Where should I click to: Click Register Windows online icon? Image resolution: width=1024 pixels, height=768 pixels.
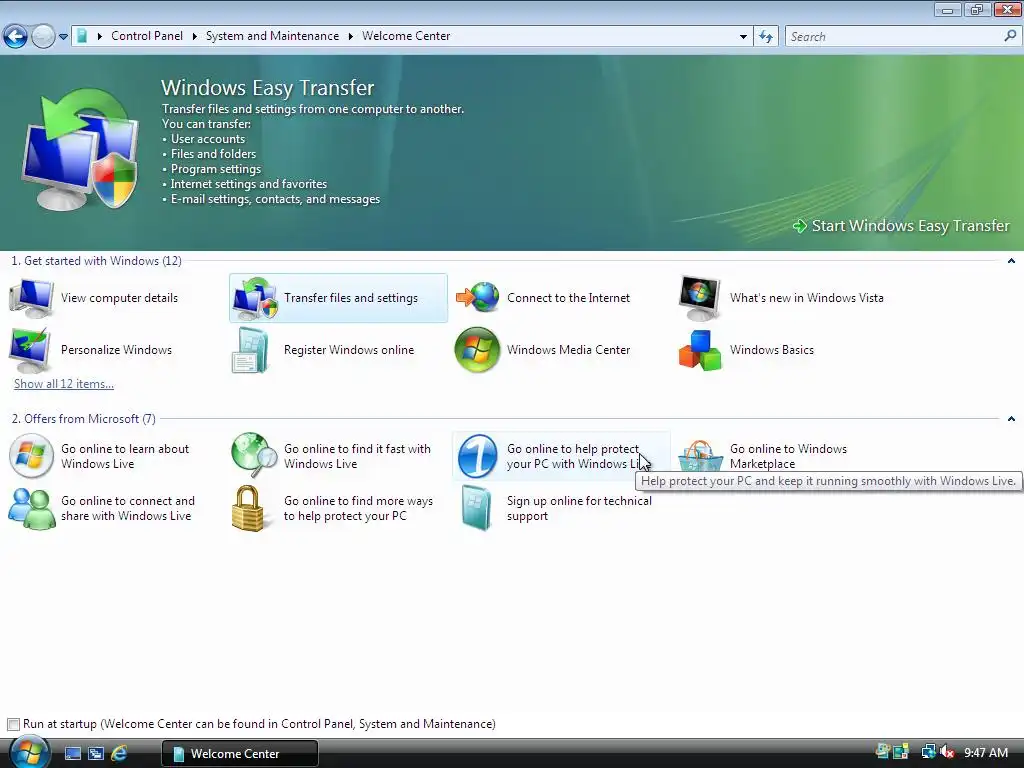(251, 350)
